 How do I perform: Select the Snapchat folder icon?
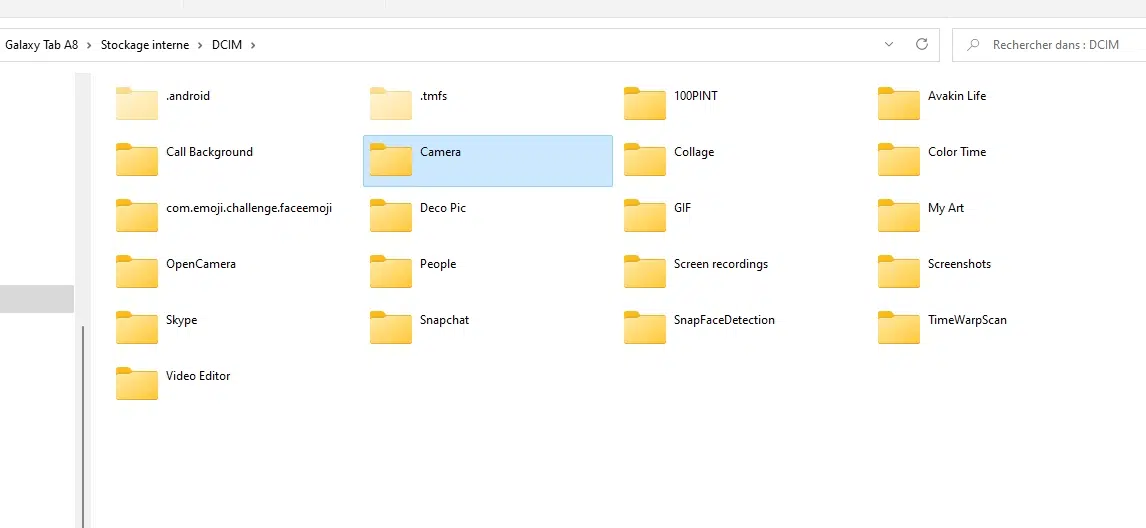[391, 328]
